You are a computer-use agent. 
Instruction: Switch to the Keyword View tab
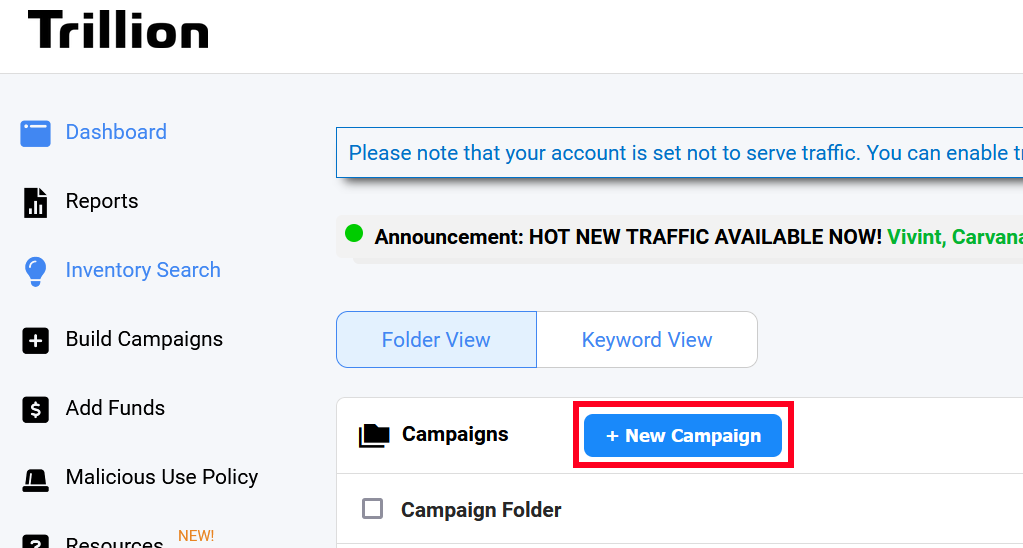(x=647, y=339)
